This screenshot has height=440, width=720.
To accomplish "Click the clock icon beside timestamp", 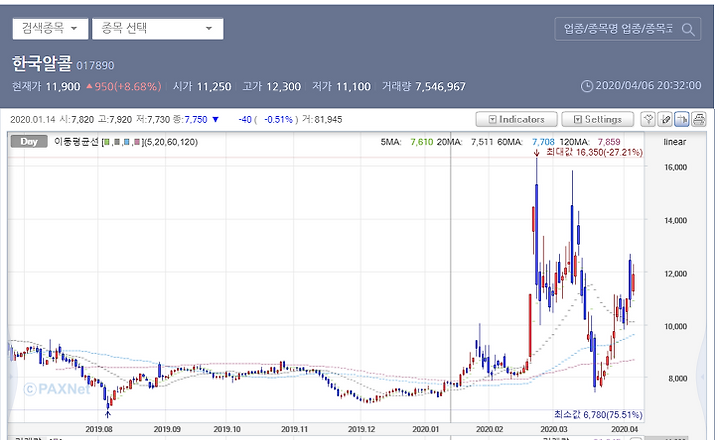I will (x=586, y=86).
